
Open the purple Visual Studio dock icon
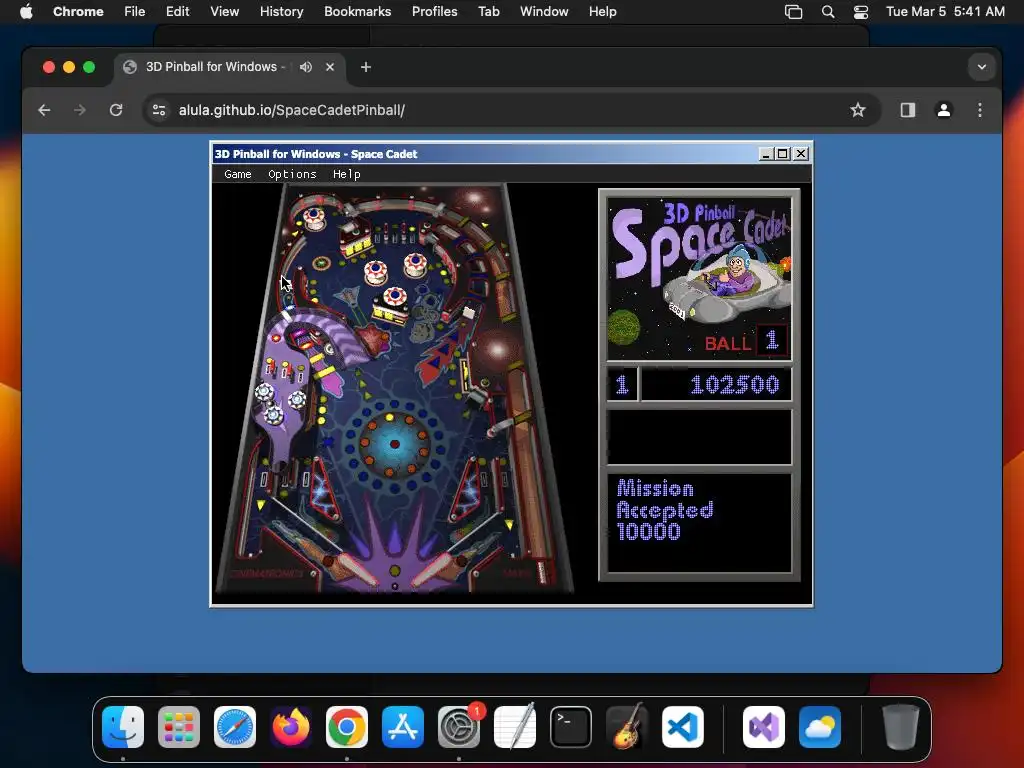coord(763,727)
